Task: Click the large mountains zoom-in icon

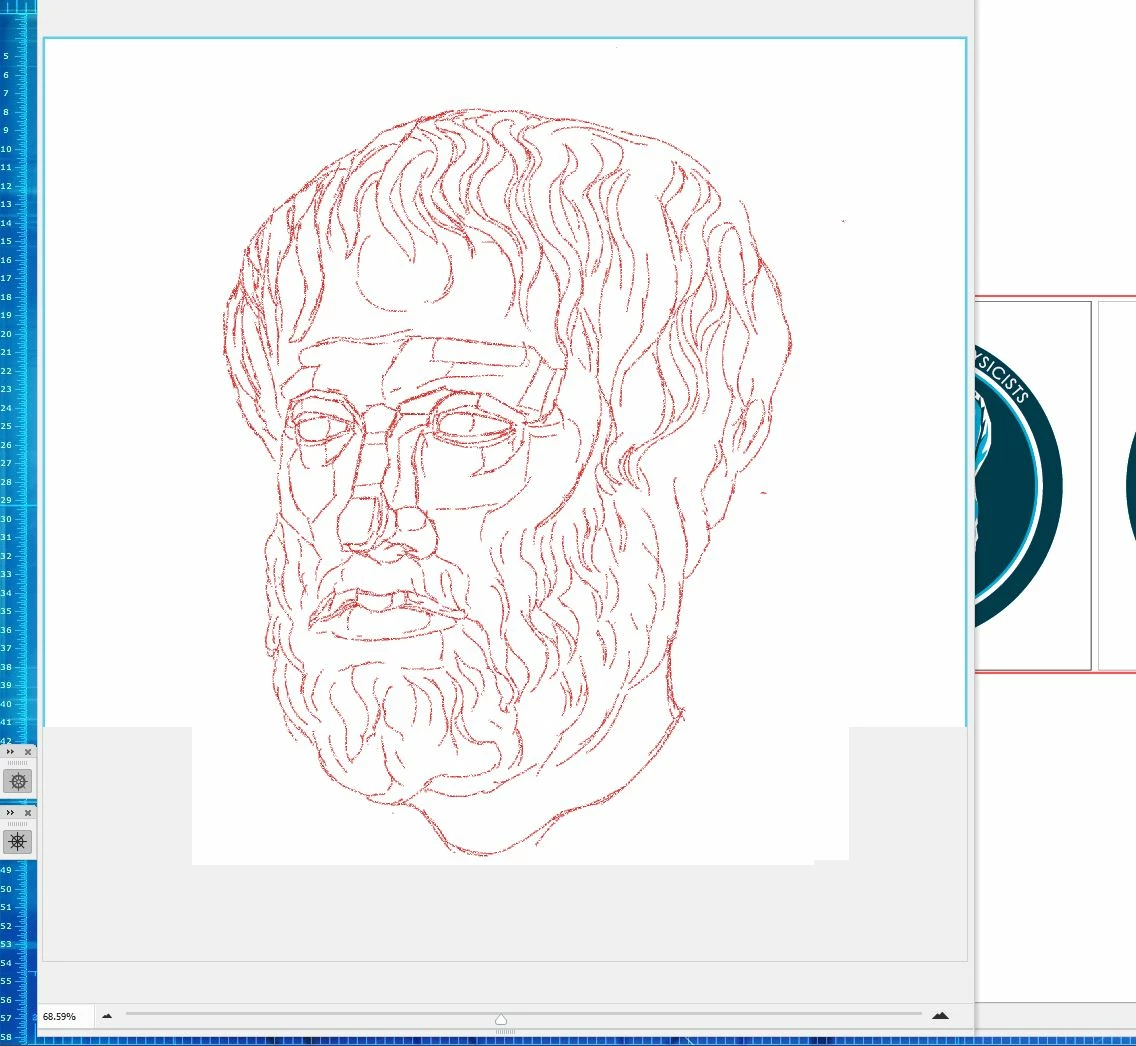Action: click(x=940, y=1016)
